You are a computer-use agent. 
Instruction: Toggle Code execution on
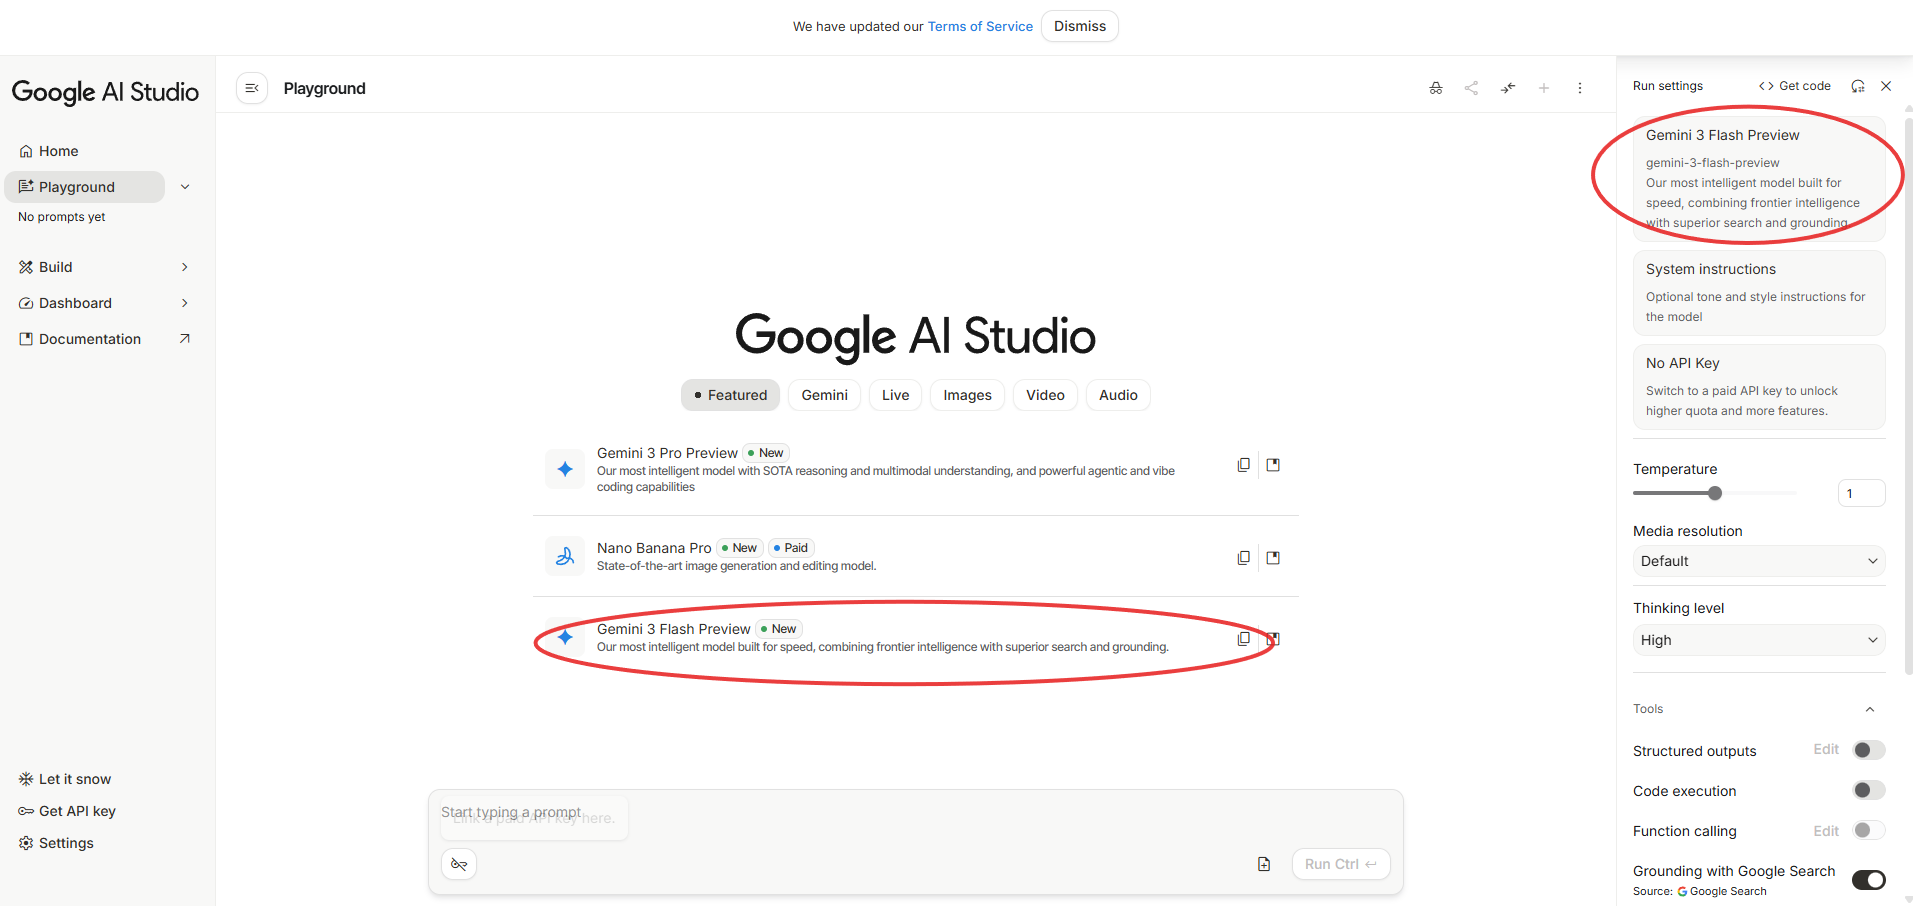point(1869,790)
